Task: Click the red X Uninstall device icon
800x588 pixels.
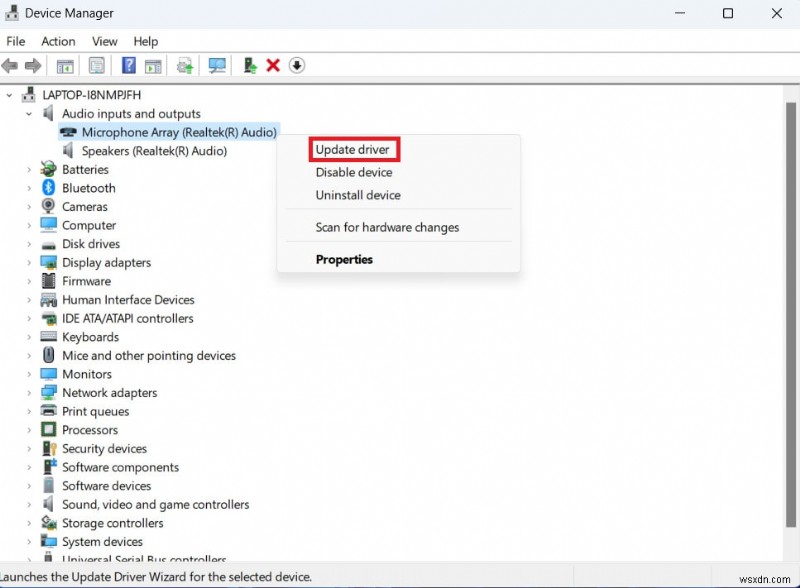Action: point(273,65)
